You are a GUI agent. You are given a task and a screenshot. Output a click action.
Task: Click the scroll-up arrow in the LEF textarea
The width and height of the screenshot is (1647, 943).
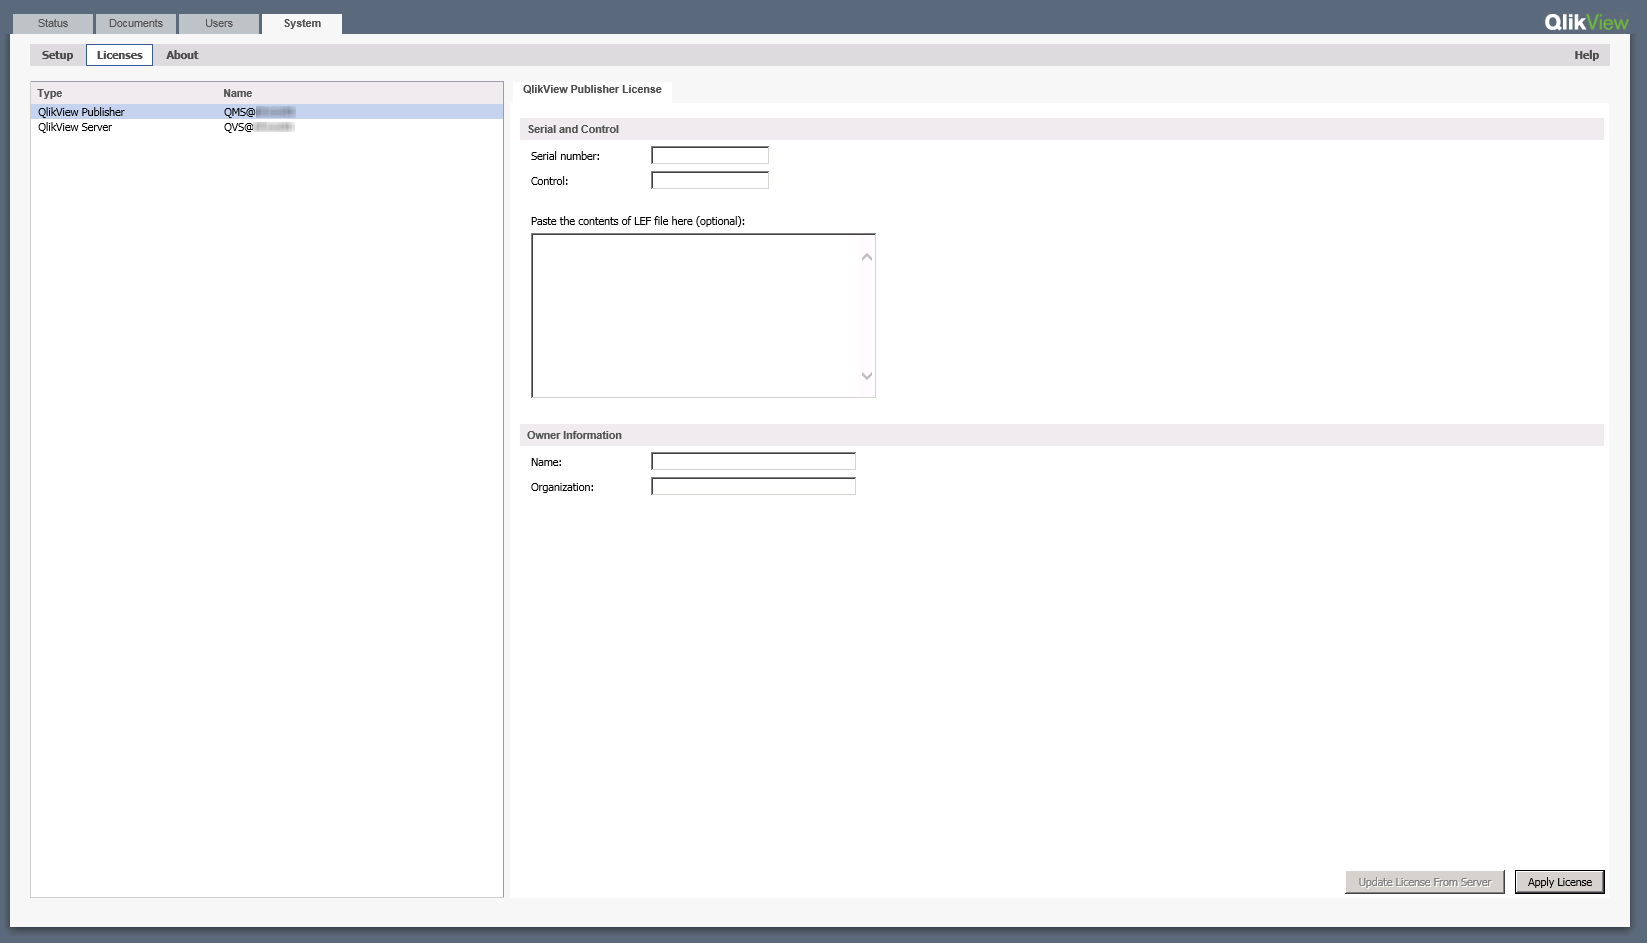click(x=866, y=256)
